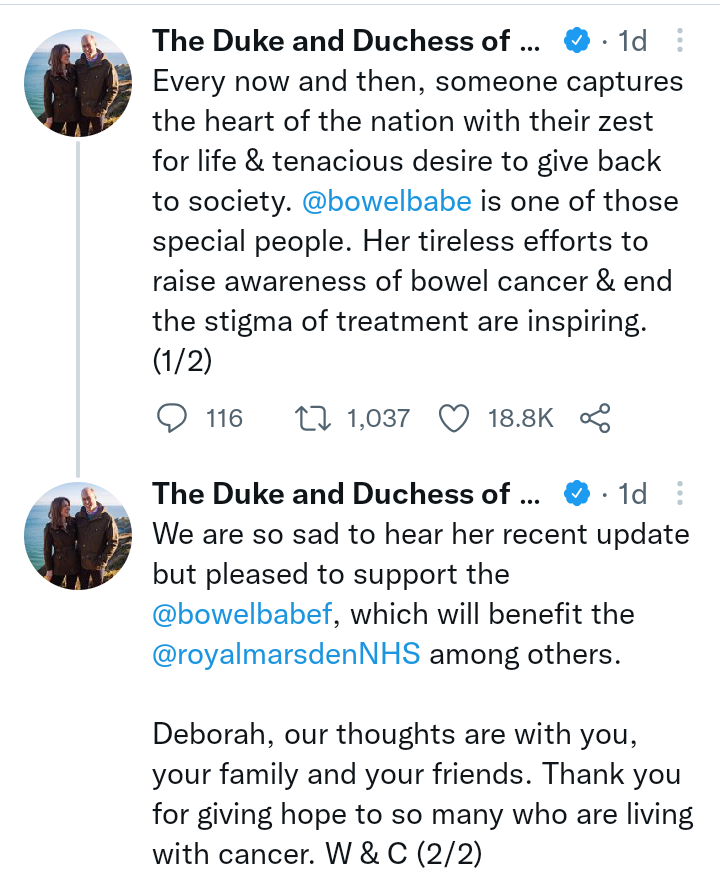Screen dimensions: 720x889
Task: Like the first tweet with heart icon
Action: click(455, 418)
